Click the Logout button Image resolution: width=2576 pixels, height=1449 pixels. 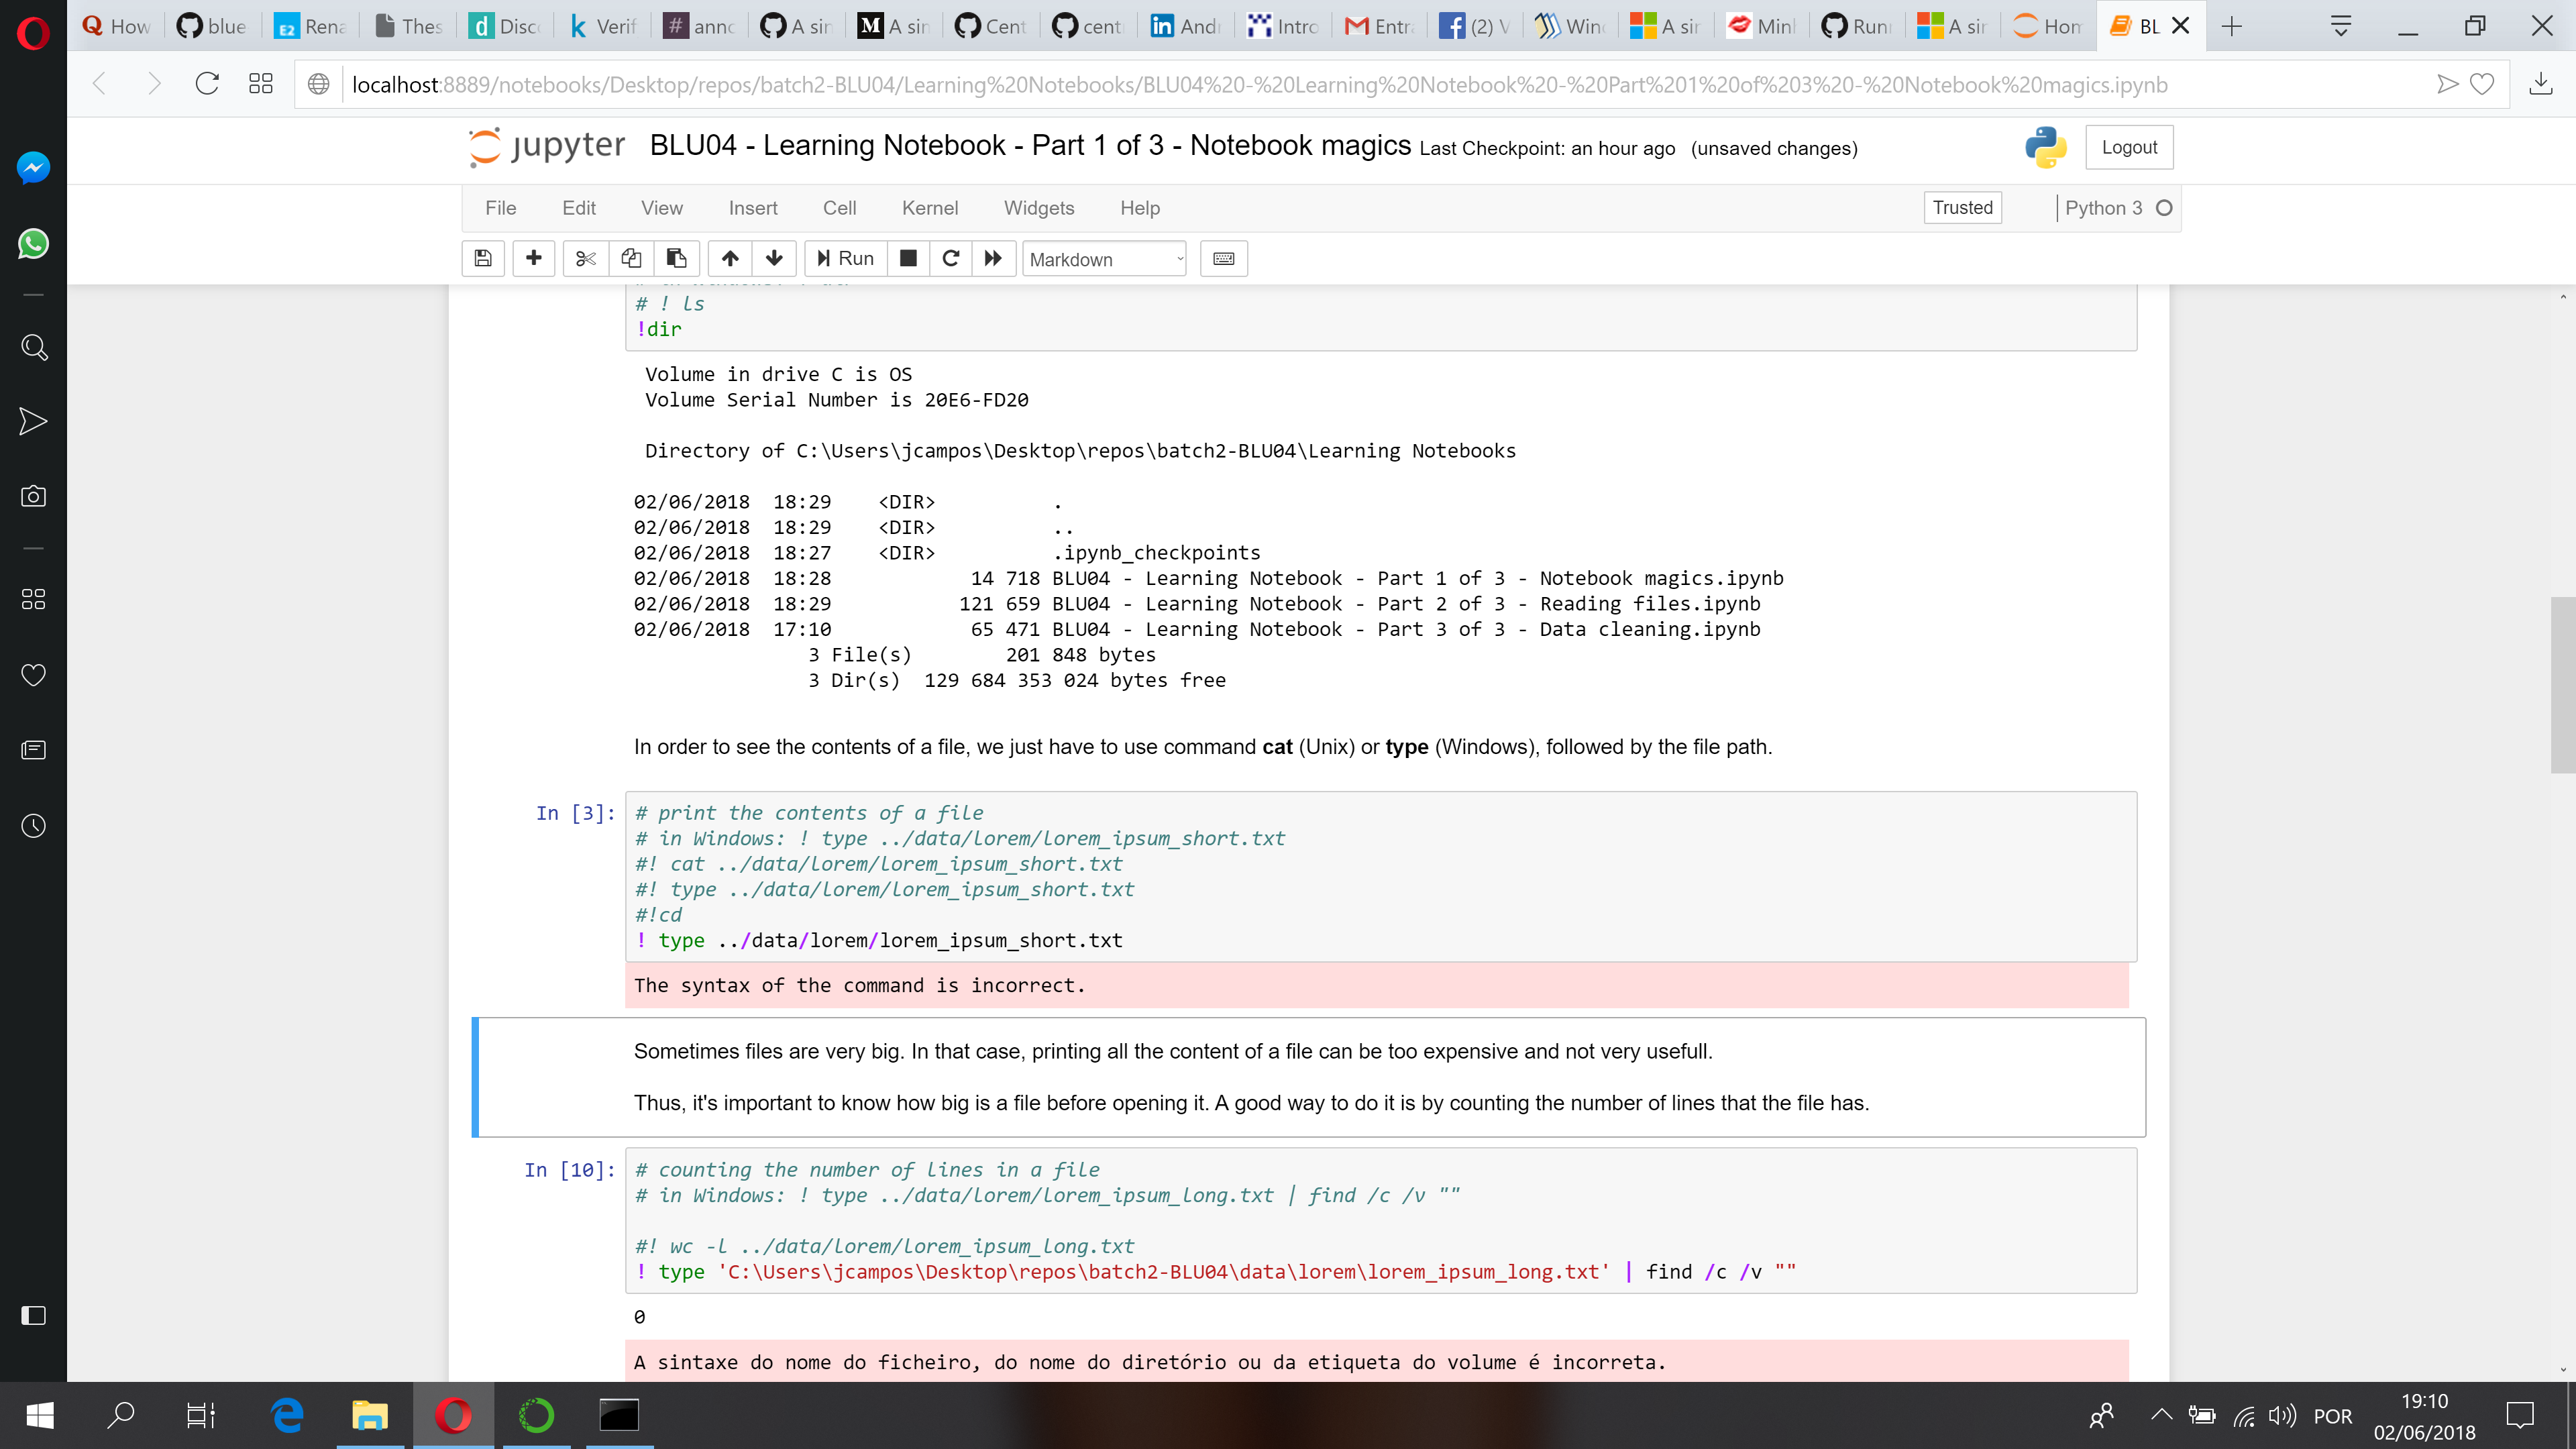click(2129, 147)
